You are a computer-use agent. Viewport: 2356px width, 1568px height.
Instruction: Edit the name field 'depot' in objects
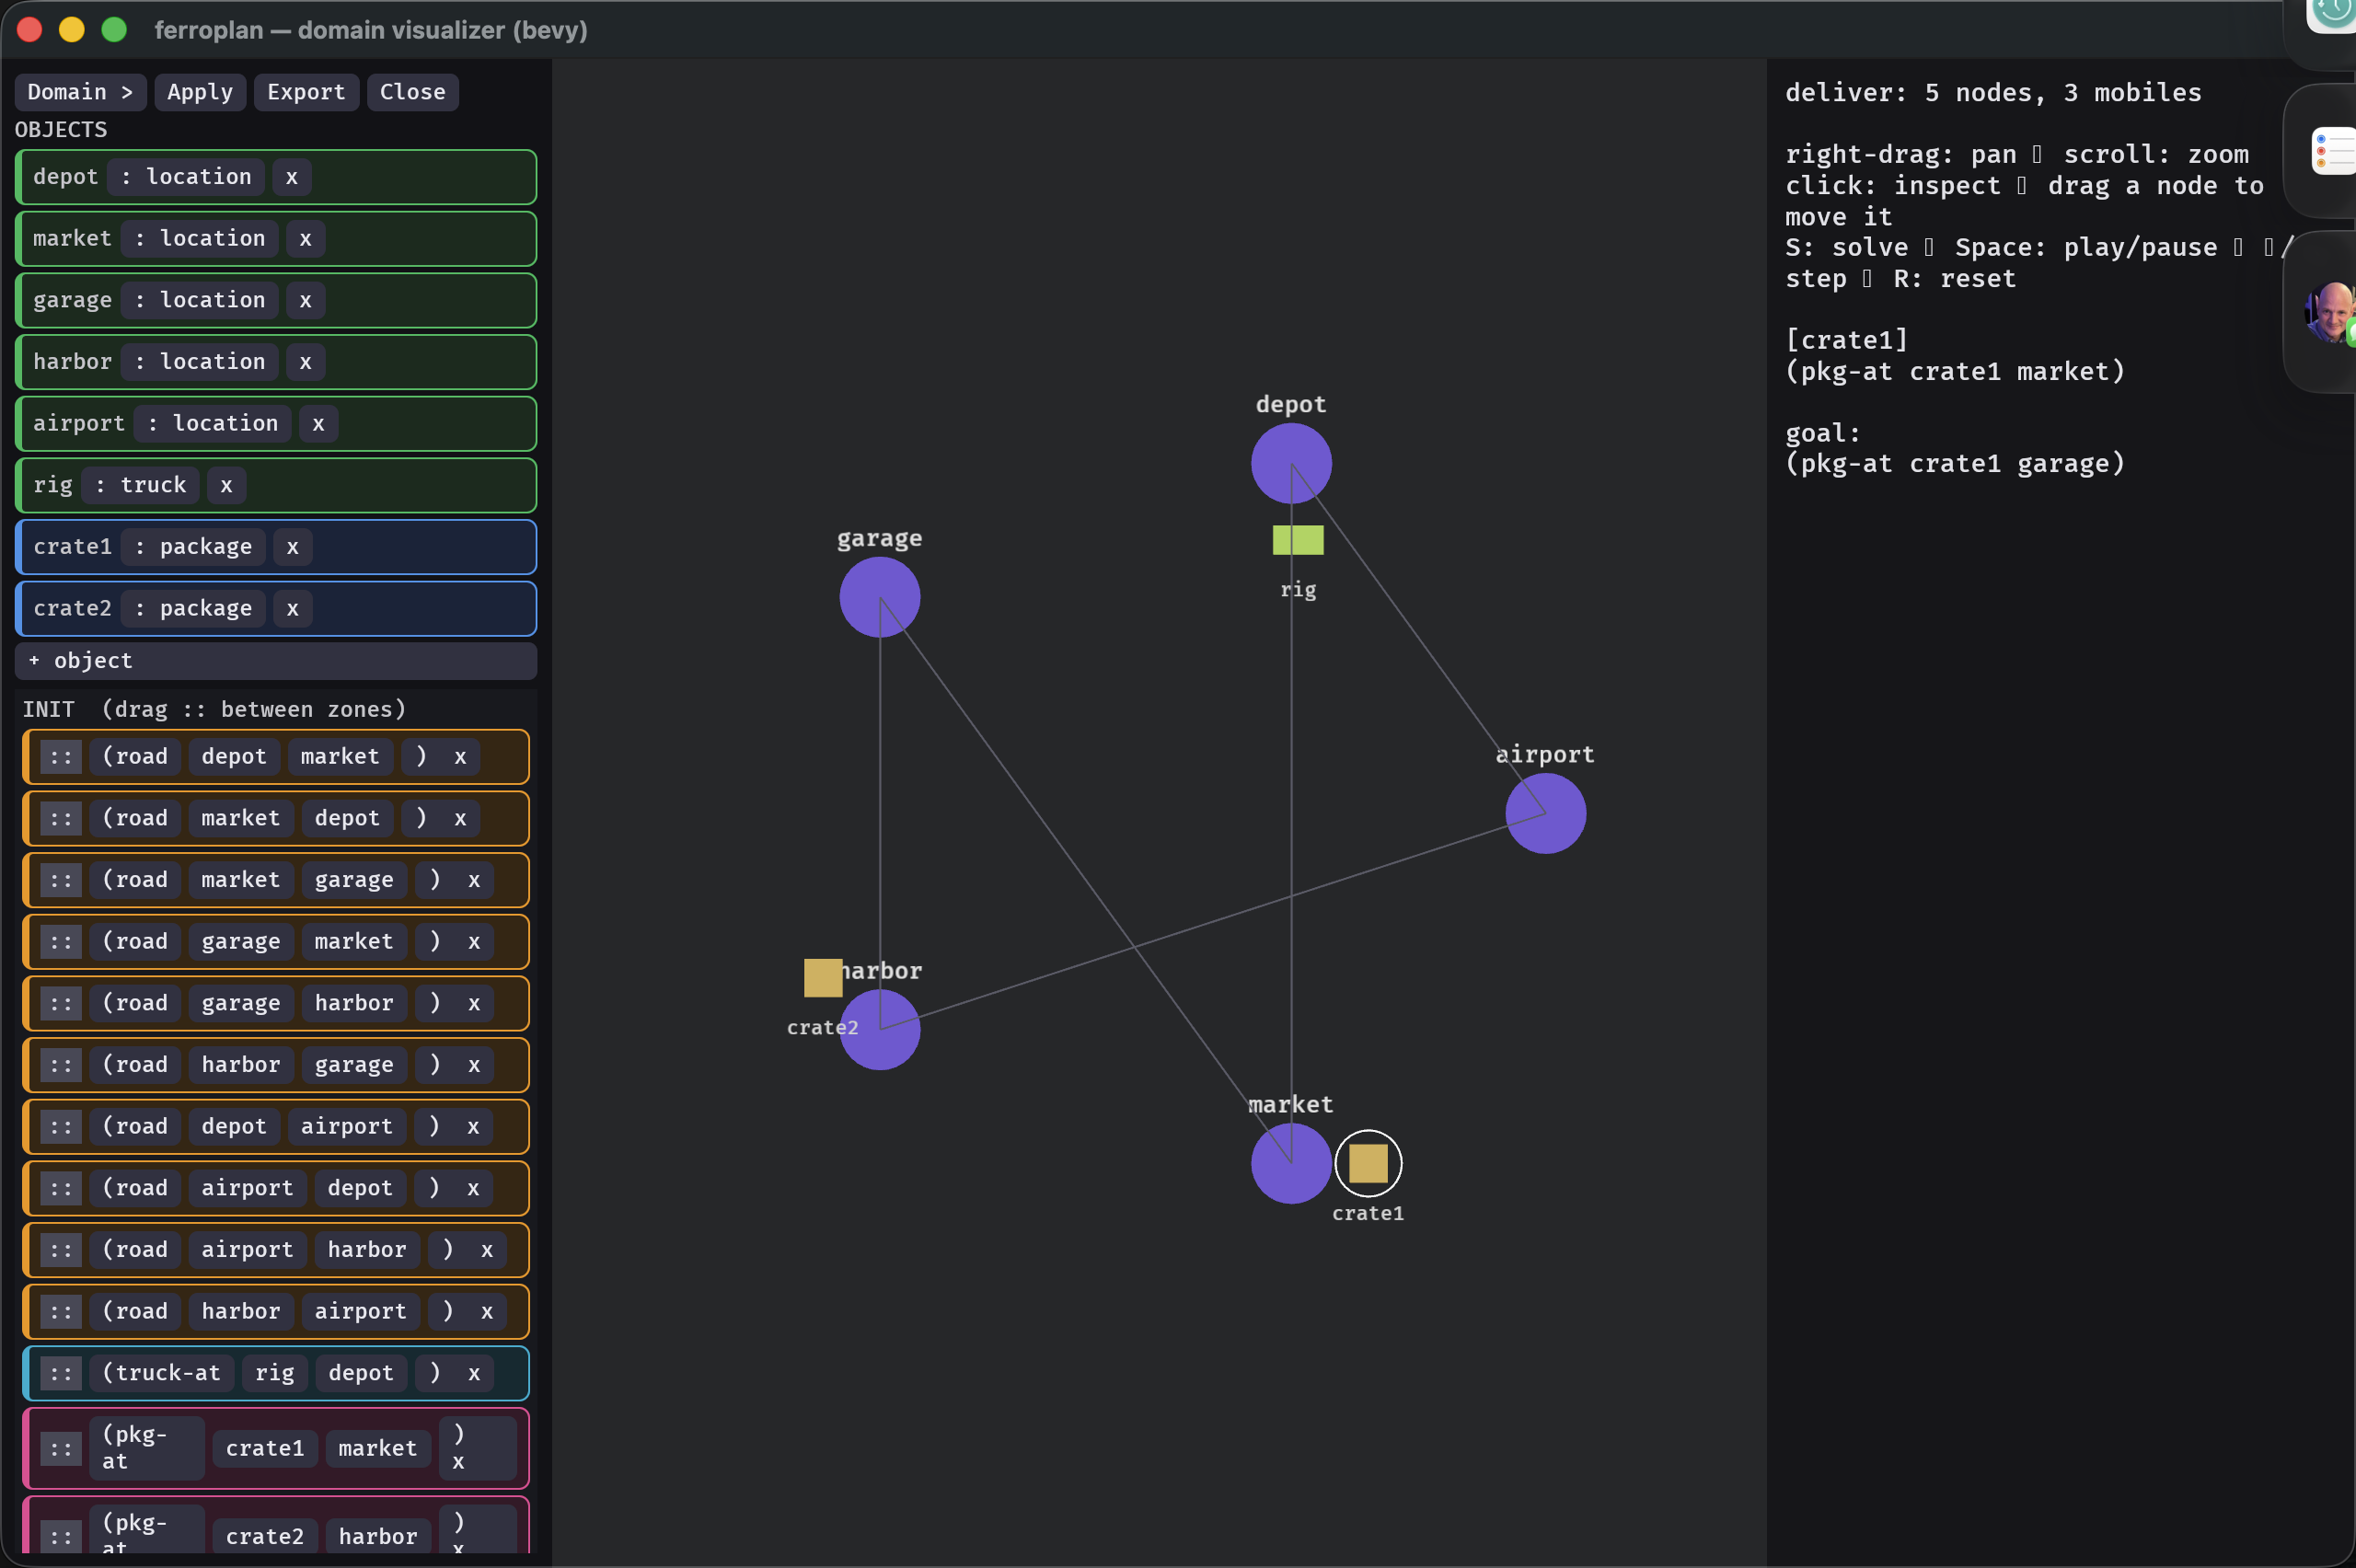pos(66,177)
